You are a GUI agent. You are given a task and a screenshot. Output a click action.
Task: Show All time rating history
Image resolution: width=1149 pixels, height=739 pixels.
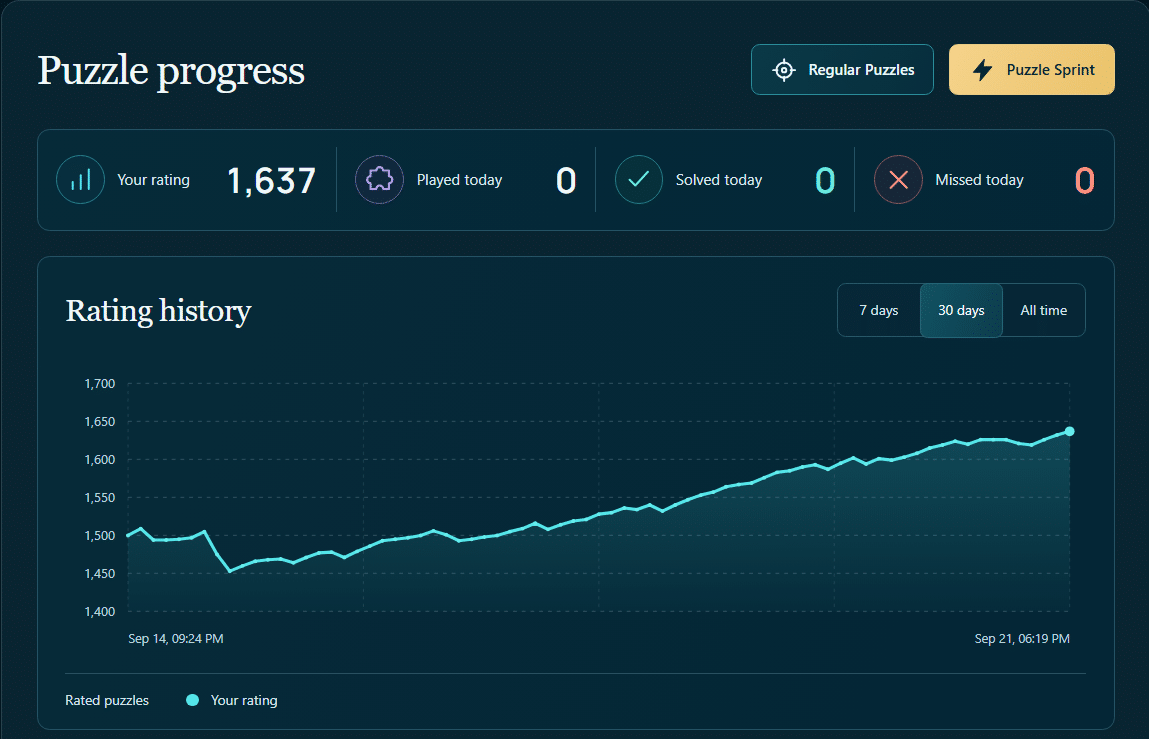[1043, 310]
